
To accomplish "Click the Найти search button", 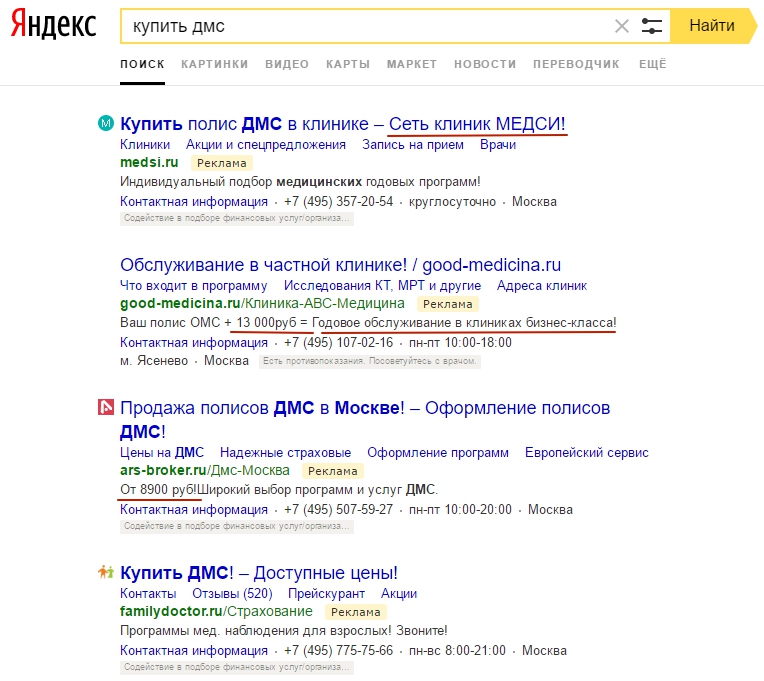I will point(712,26).
